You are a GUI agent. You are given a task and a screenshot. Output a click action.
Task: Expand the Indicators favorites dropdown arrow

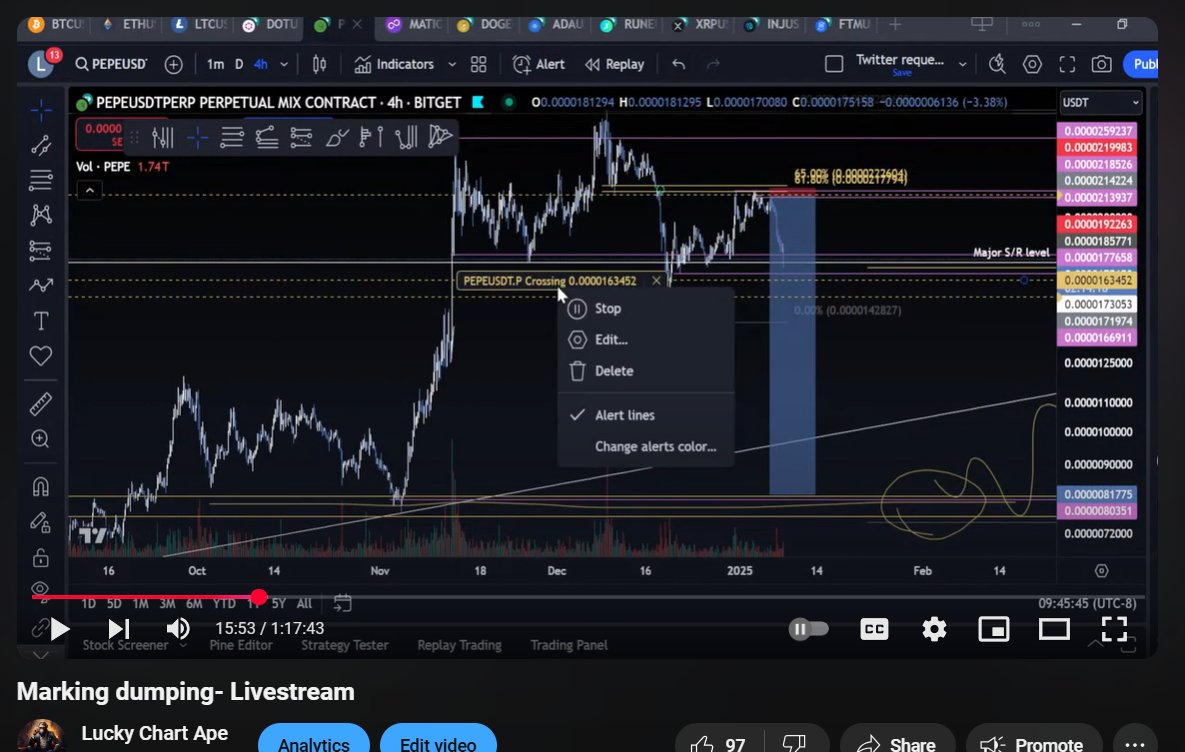tap(452, 64)
